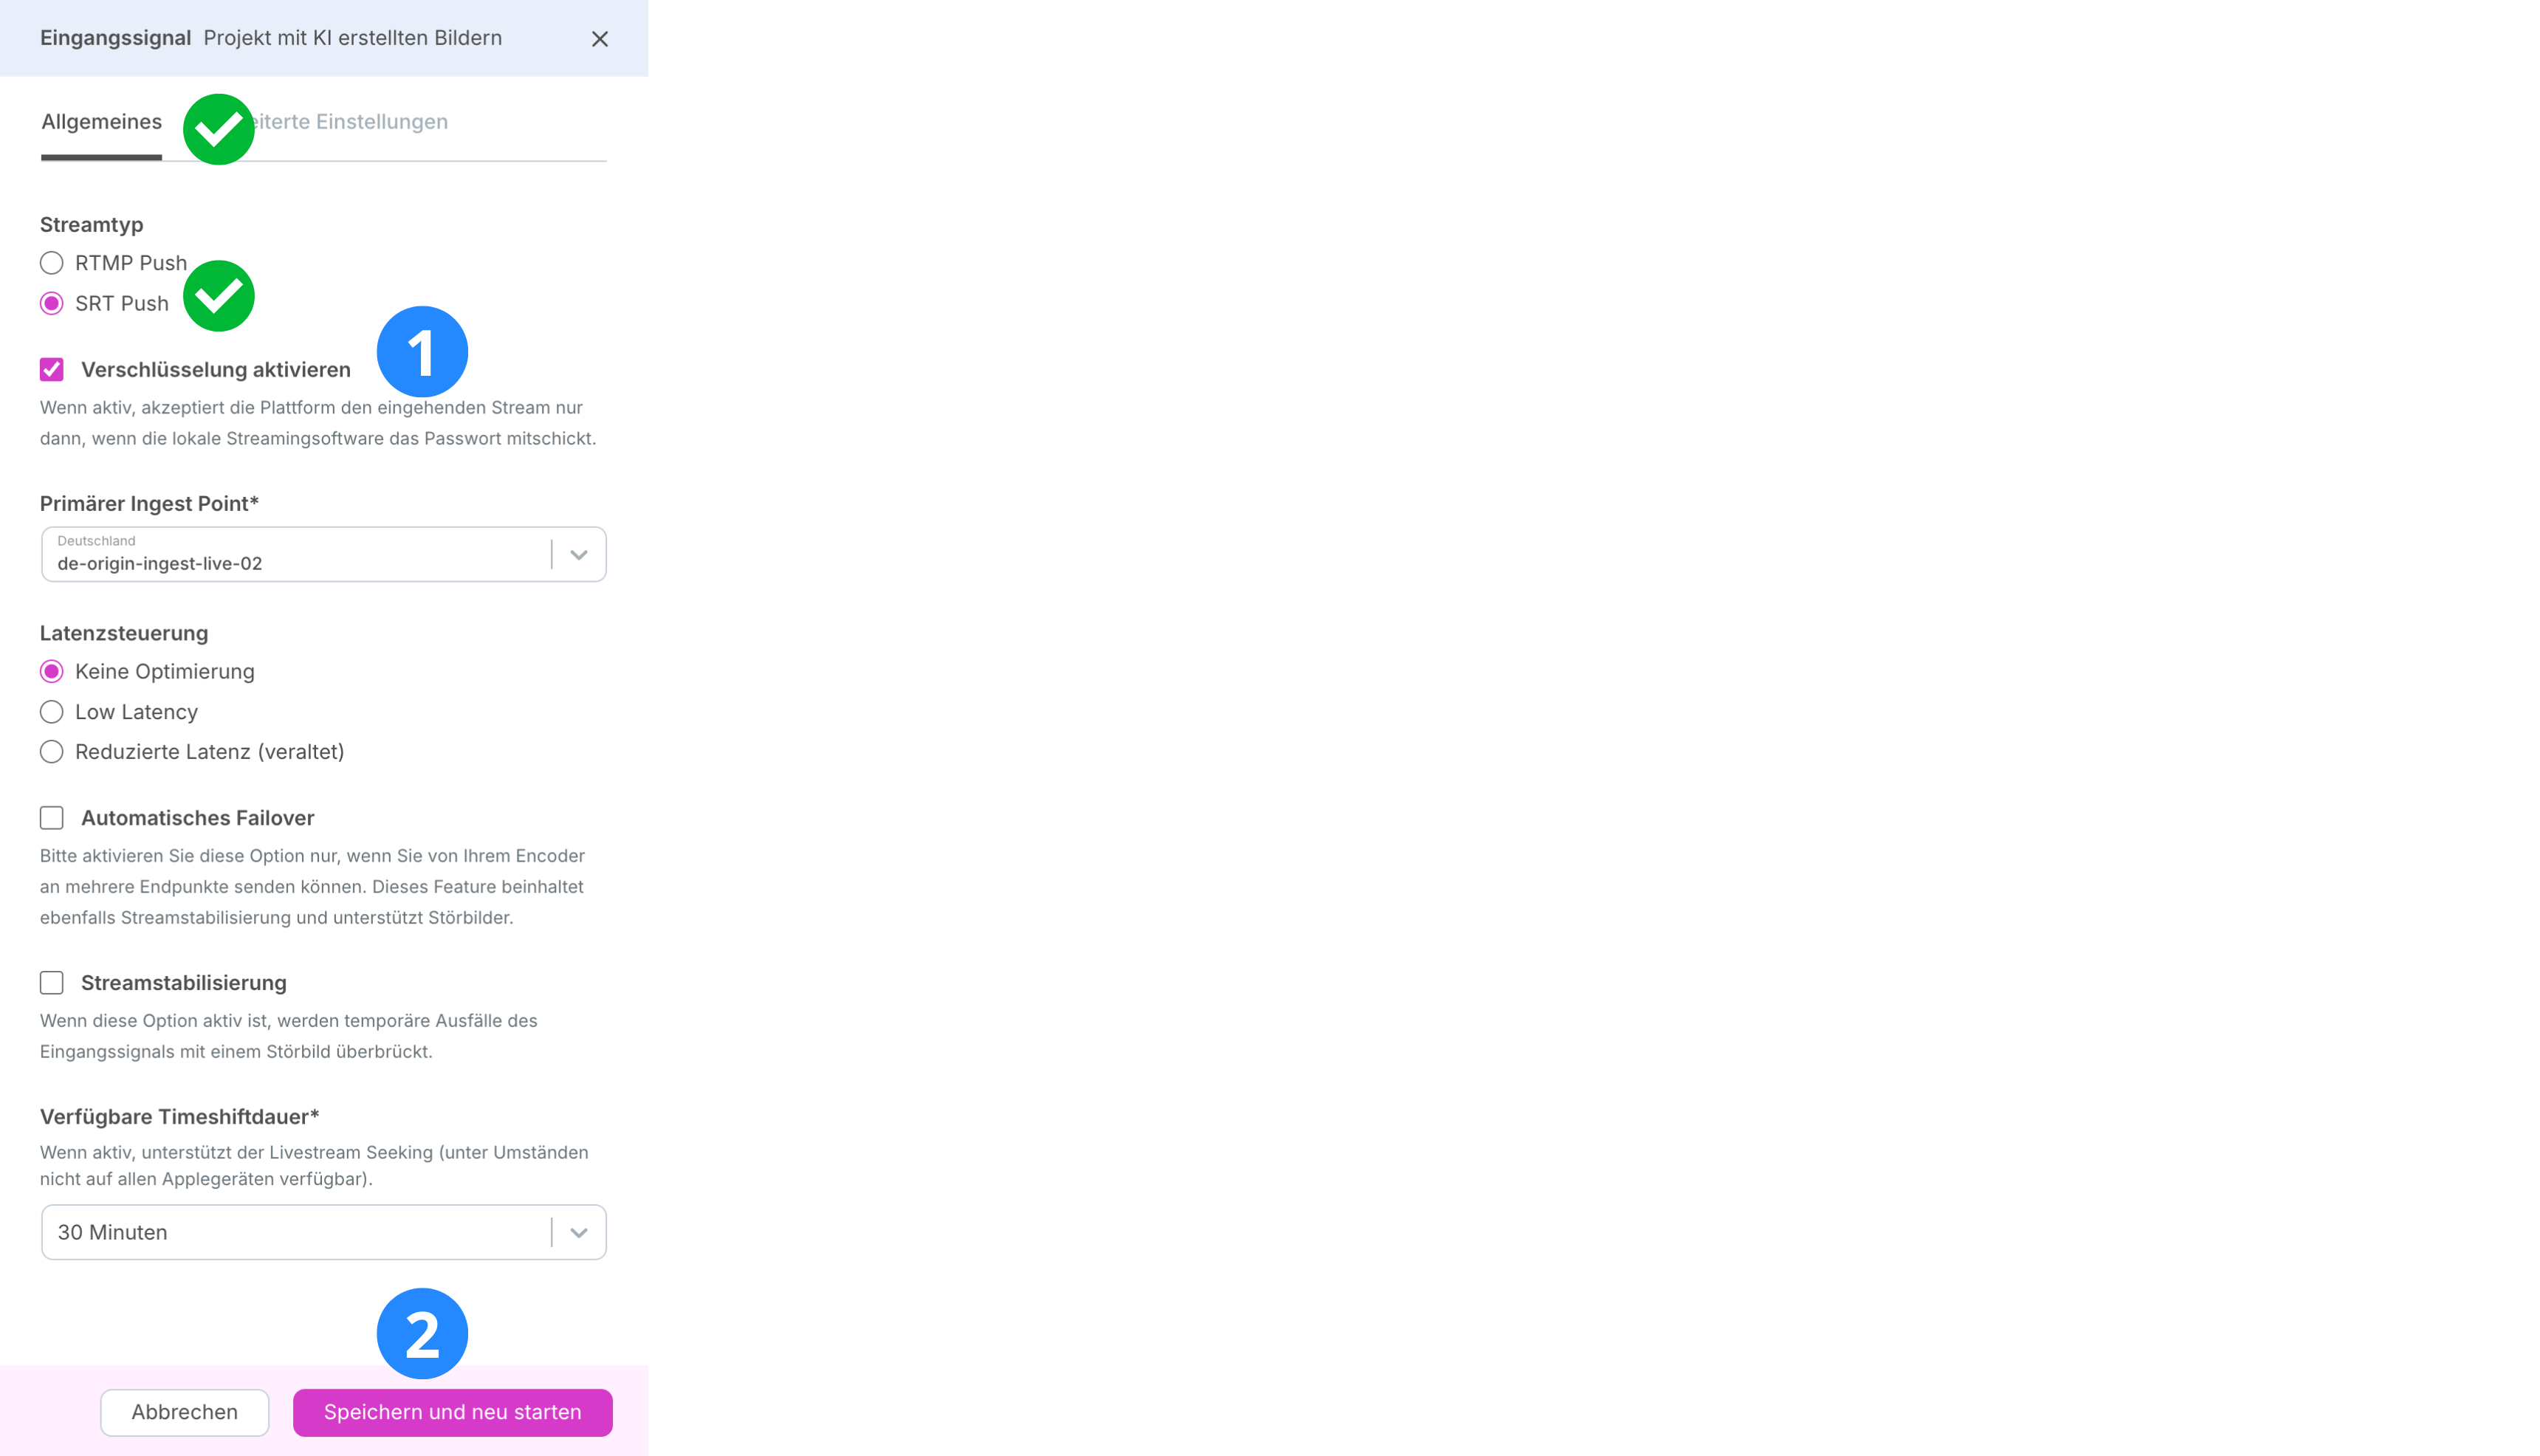Select the RTMP Push stream type
This screenshot has height=1456, width=2540.
point(51,263)
